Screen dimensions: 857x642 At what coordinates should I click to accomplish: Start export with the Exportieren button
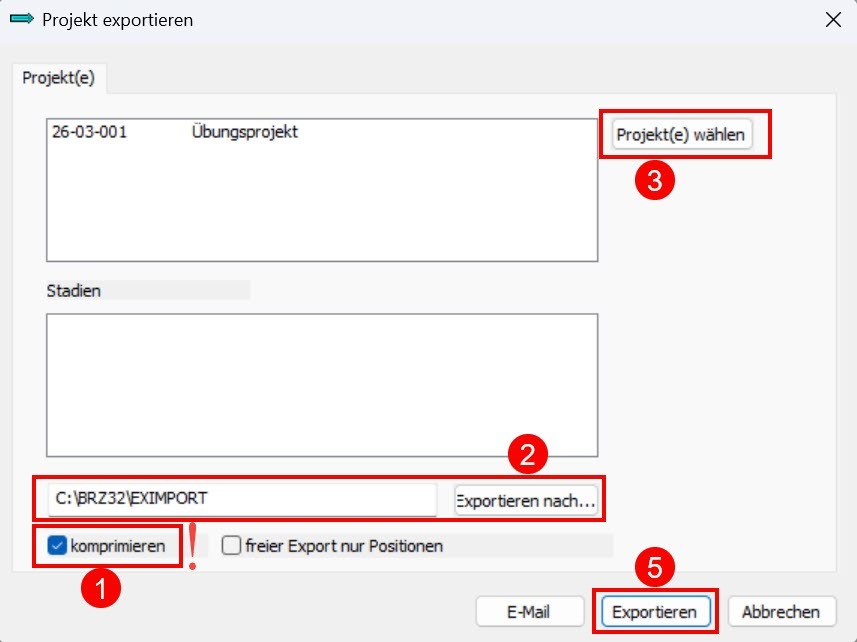click(655, 611)
